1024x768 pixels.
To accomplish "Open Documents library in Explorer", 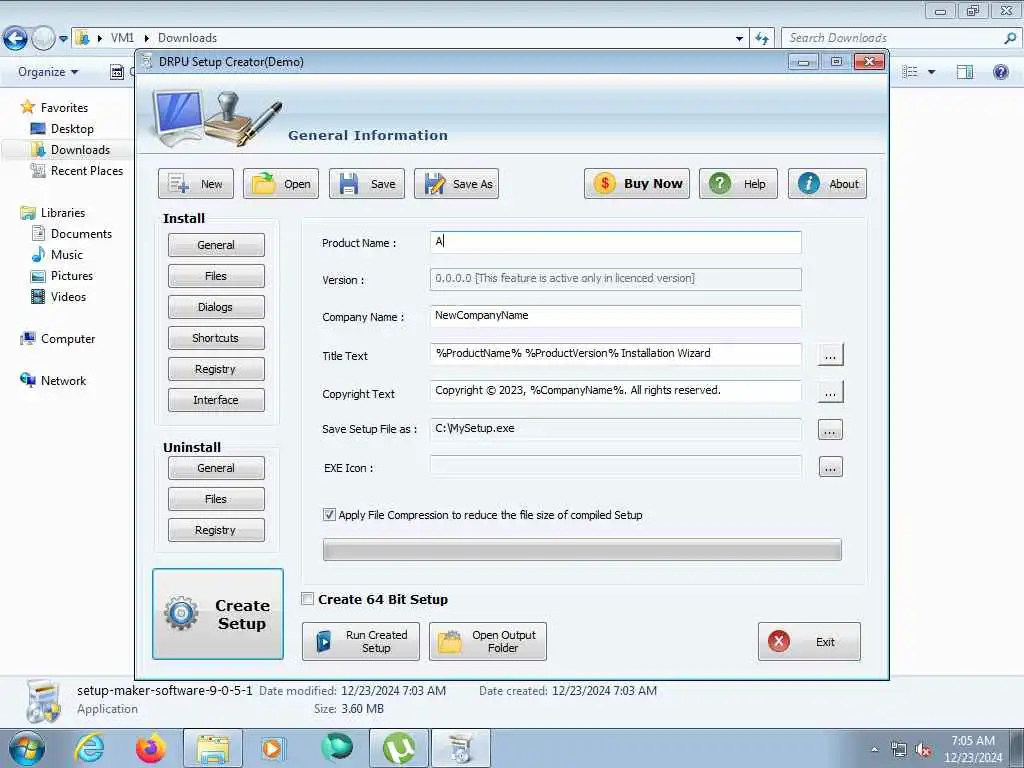I will (72, 234).
